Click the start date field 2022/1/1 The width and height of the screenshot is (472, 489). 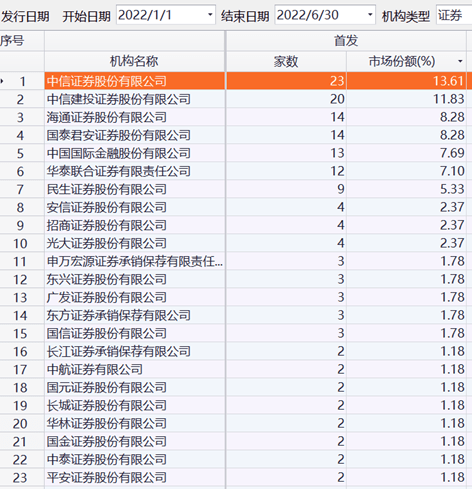coord(166,15)
